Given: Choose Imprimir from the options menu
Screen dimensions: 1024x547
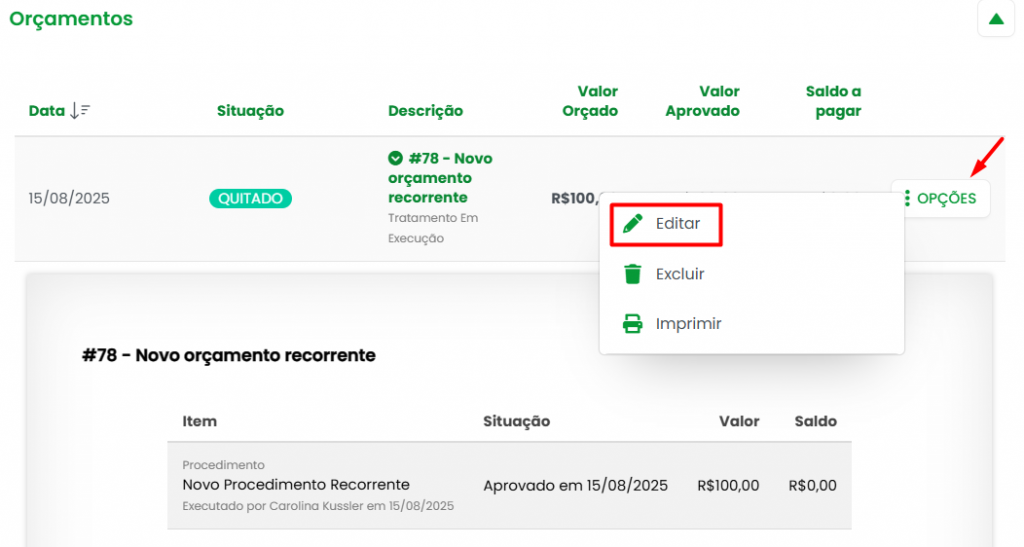Looking at the screenshot, I should (688, 324).
